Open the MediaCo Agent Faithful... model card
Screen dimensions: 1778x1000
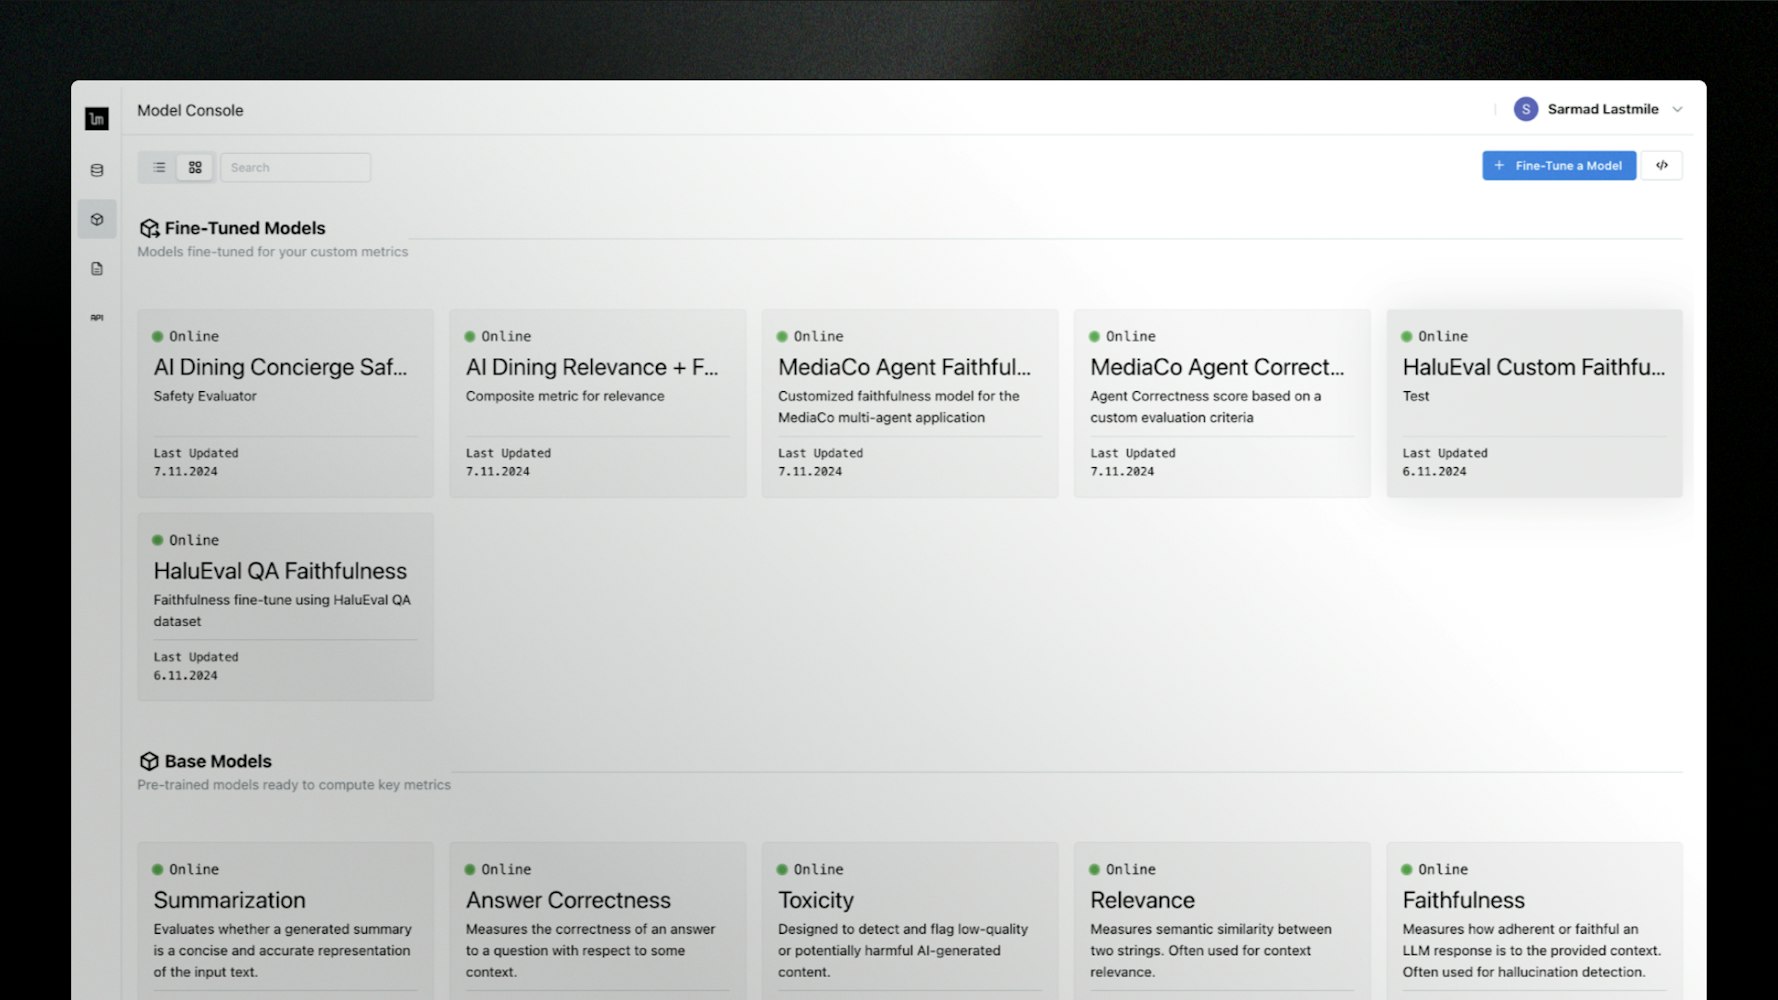[x=910, y=403]
